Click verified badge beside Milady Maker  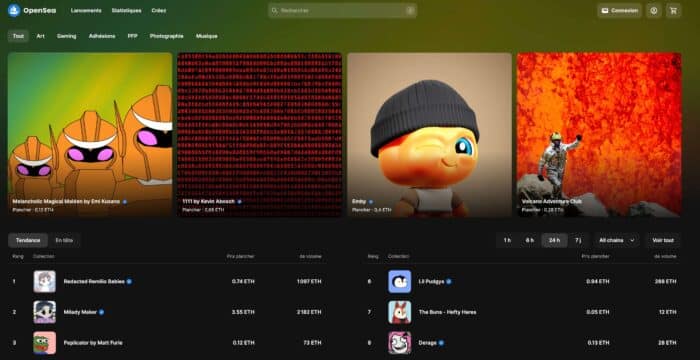[x=101, y=312]
